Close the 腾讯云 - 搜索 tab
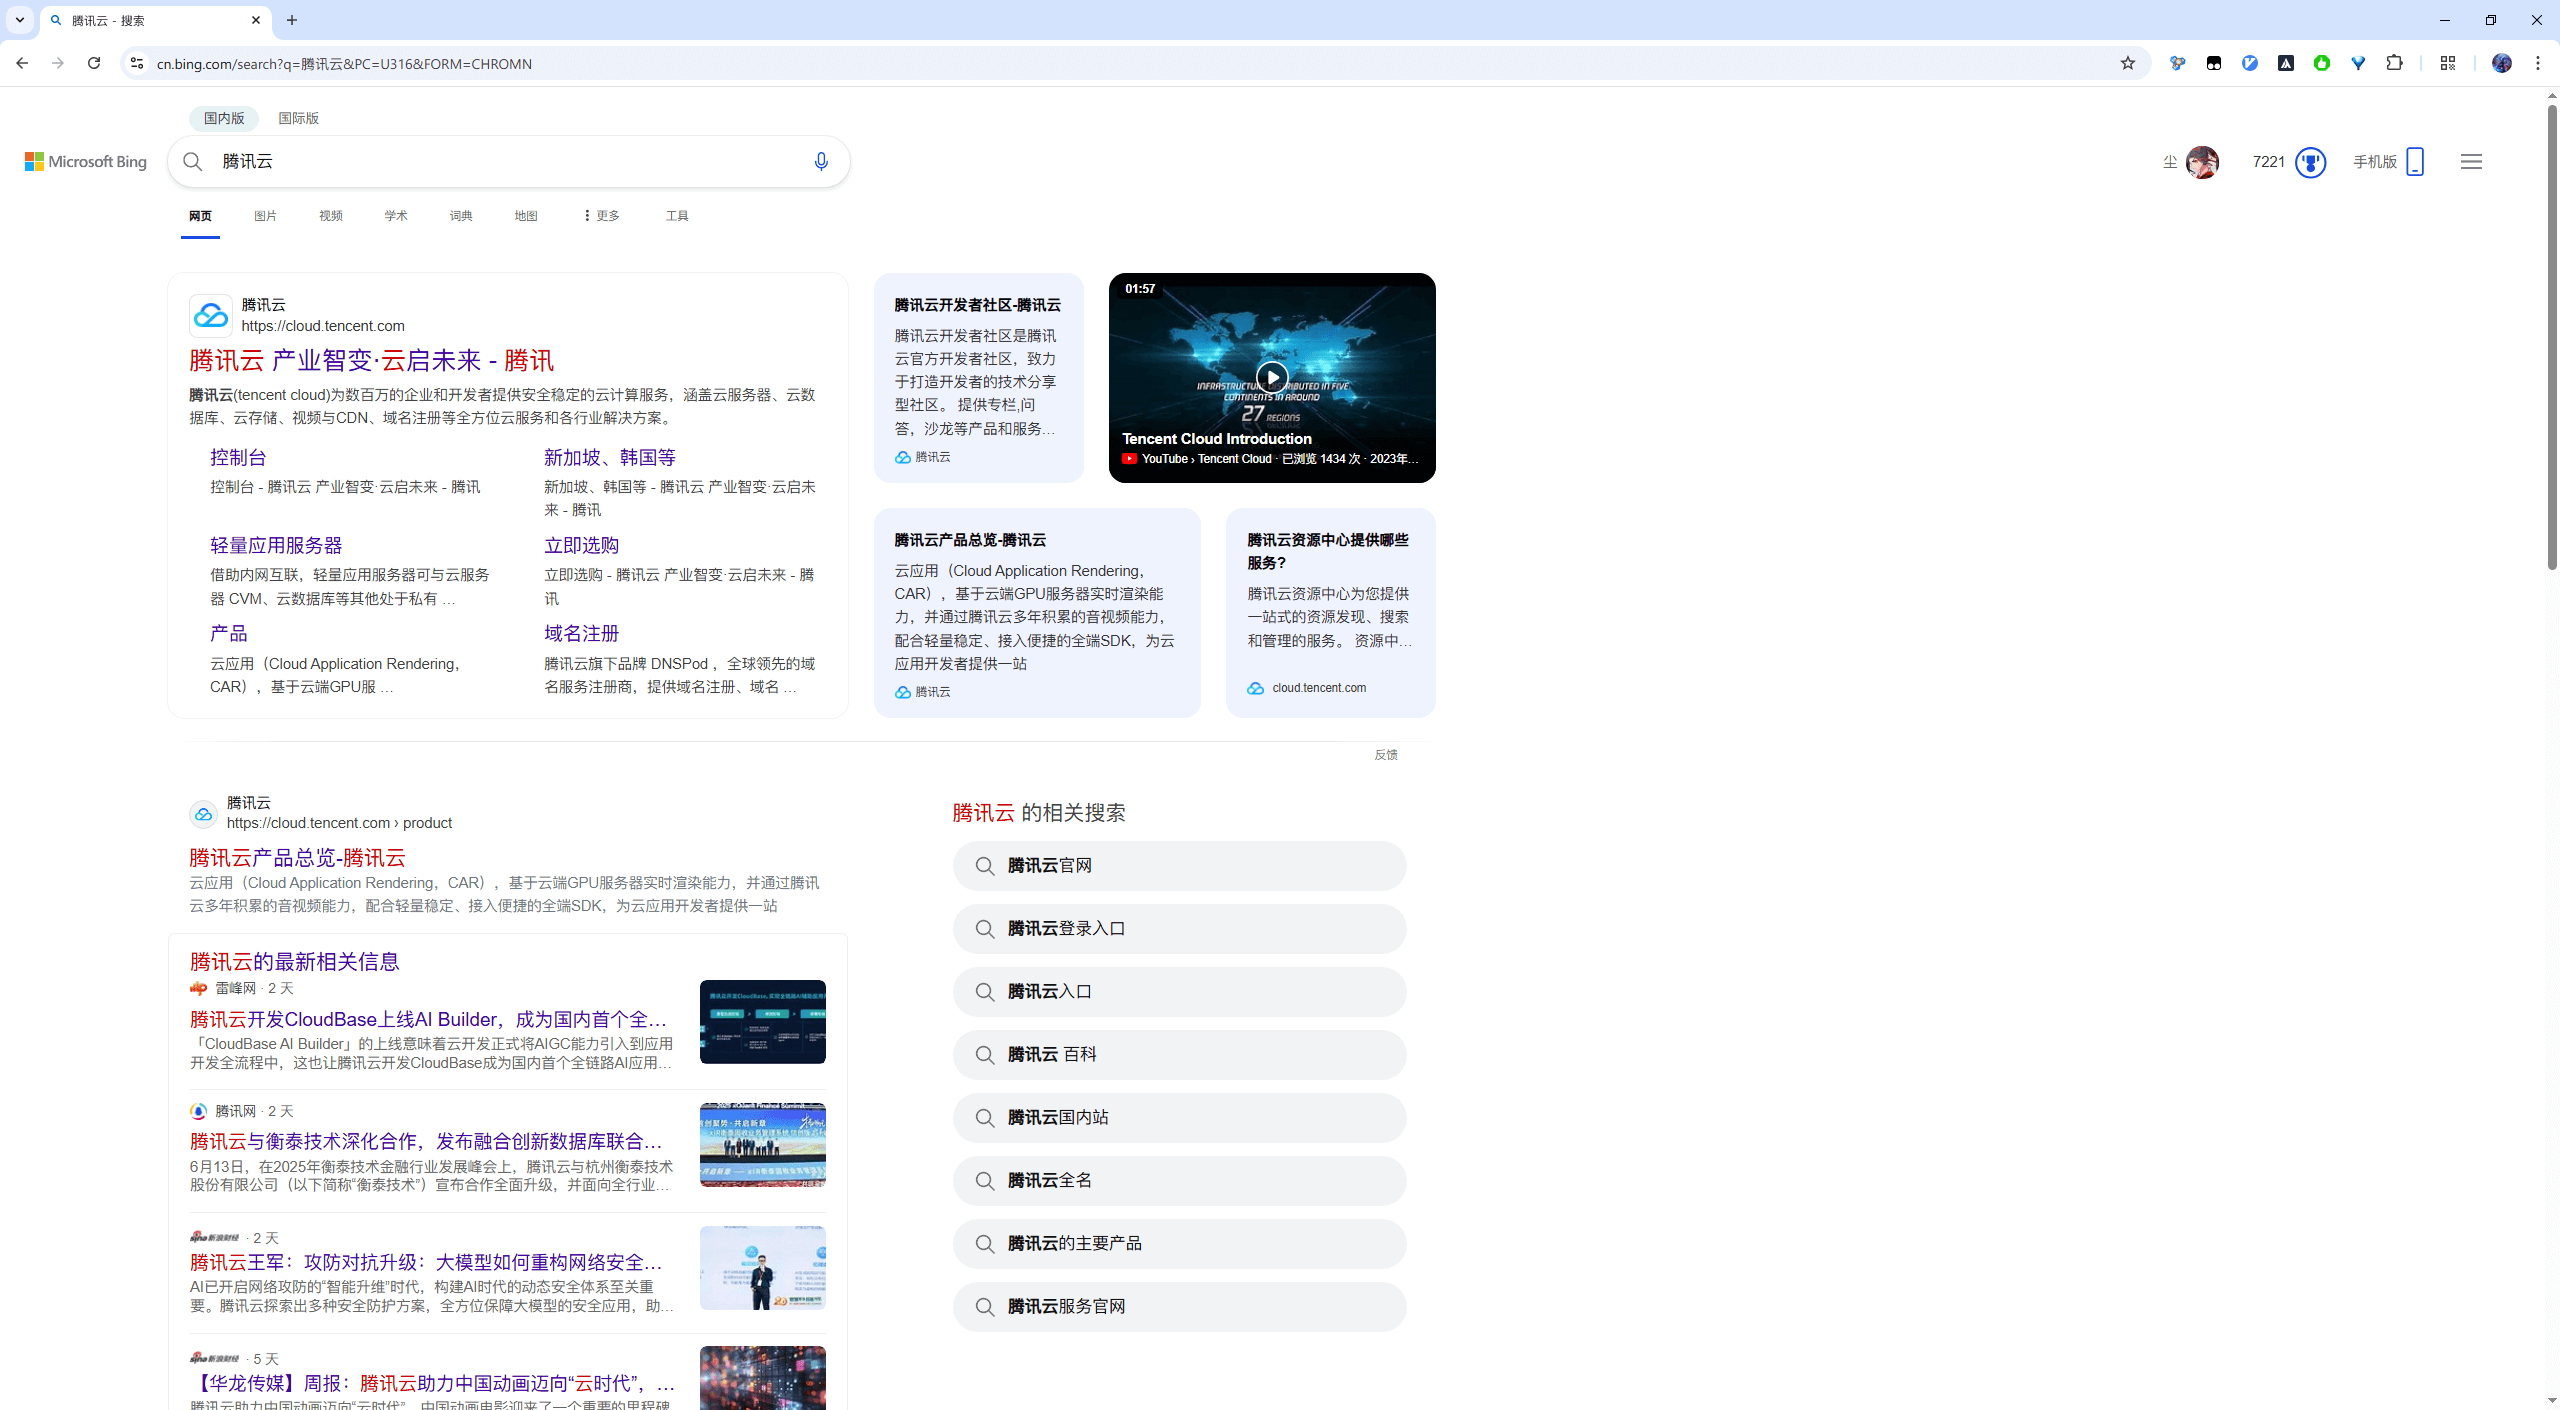This screenshot has height=1410, width=2560. click(x=256, y=20)
